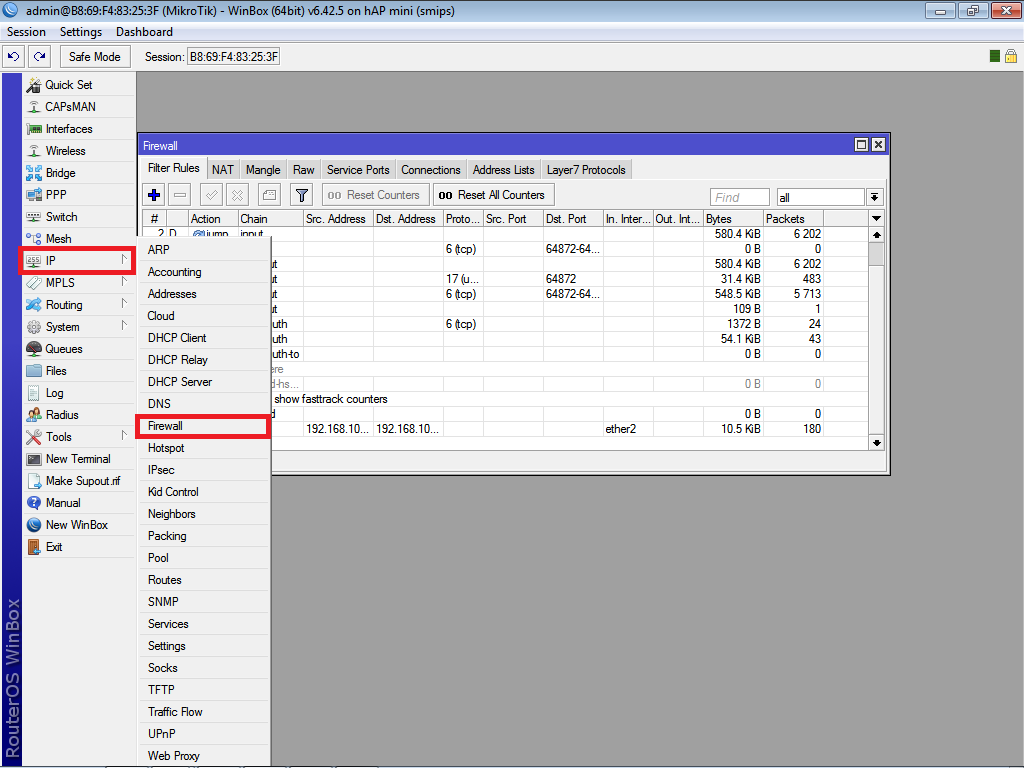Click the Reset All Counters button
The height and width of the screenshot is (768, 1029).
[x=493, y=195]
